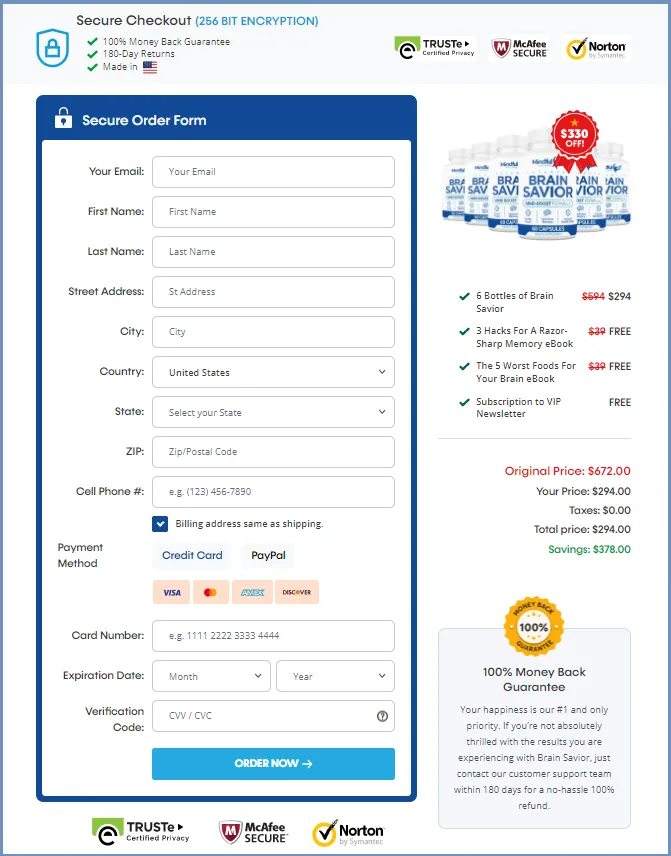Click the Card Number input field
671x856 pixels.
[273, 636]
